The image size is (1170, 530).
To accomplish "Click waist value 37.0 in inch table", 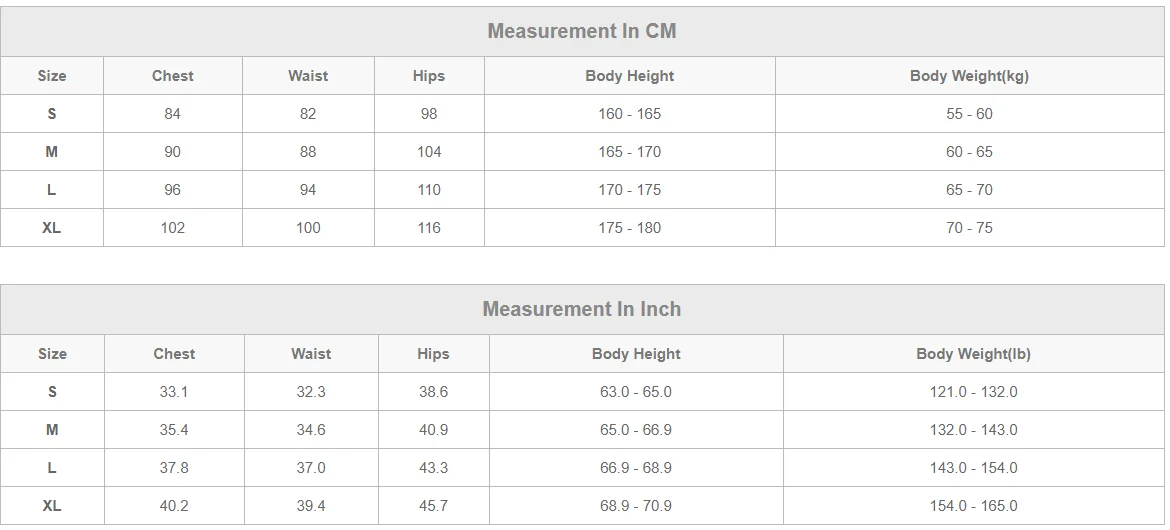I will tap(311, 468).
